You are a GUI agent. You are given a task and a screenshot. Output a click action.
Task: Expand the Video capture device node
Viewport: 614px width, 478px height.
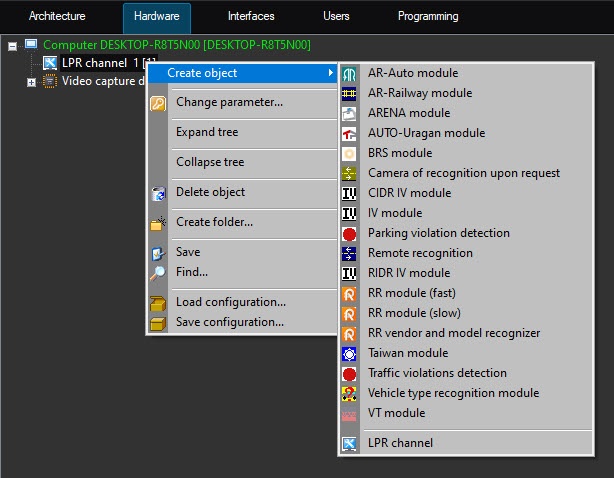(x=31, y=81)
